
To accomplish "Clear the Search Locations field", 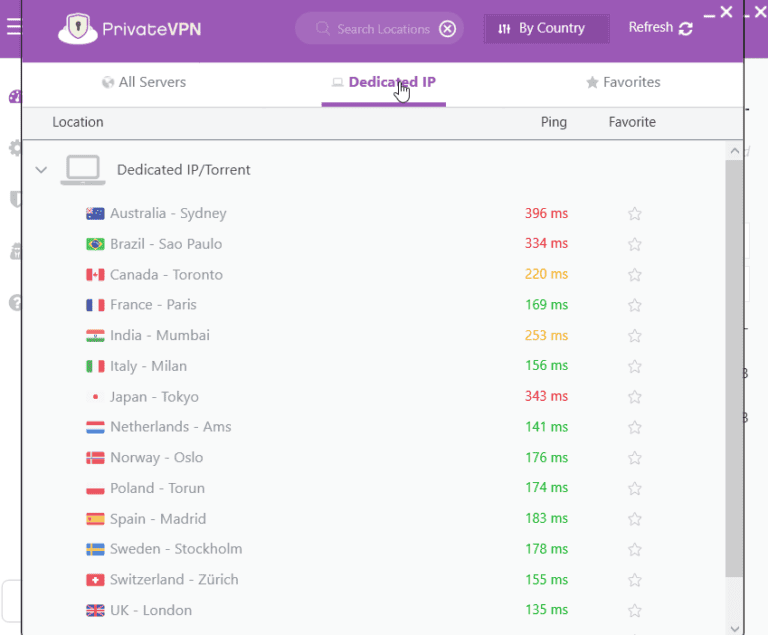I will click(x=447, y=29).
